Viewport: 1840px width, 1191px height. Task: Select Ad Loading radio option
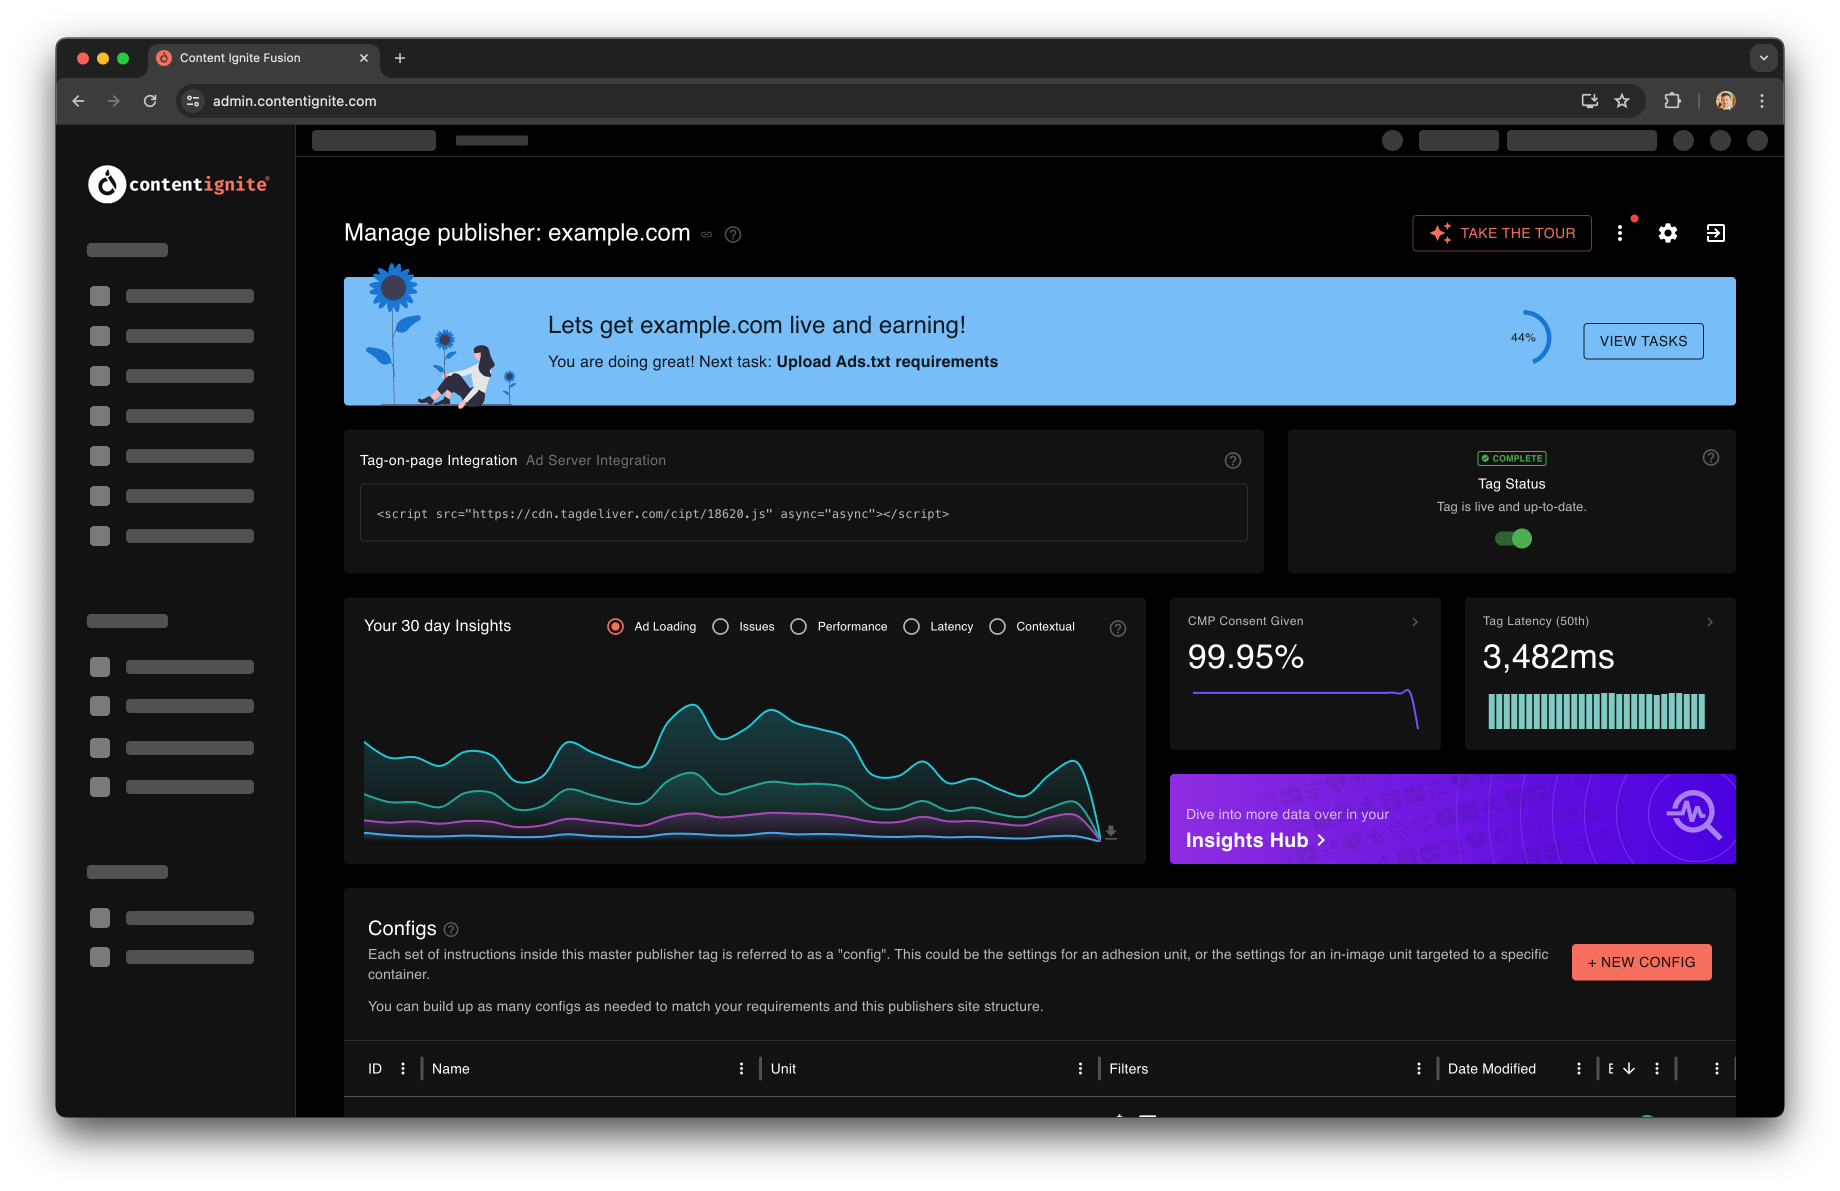(x=615, y=627)
